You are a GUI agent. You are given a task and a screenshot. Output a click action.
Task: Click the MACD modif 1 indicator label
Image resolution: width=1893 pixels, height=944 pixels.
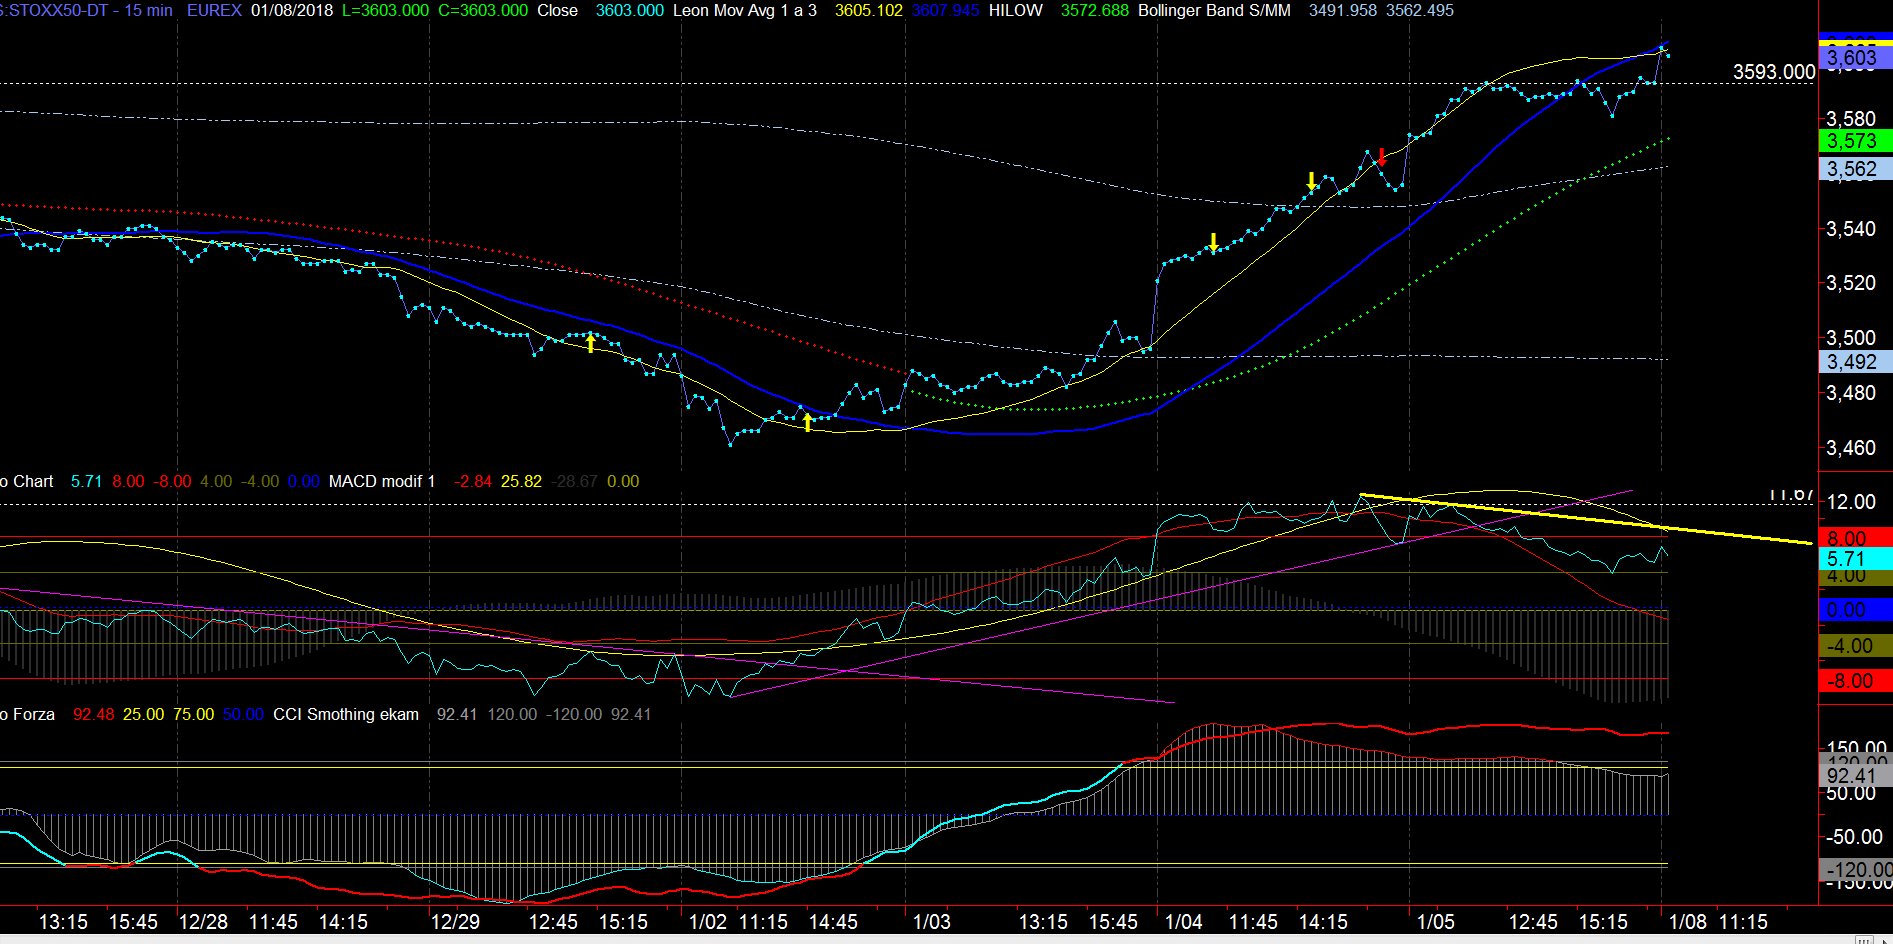[x=382, y=481]
